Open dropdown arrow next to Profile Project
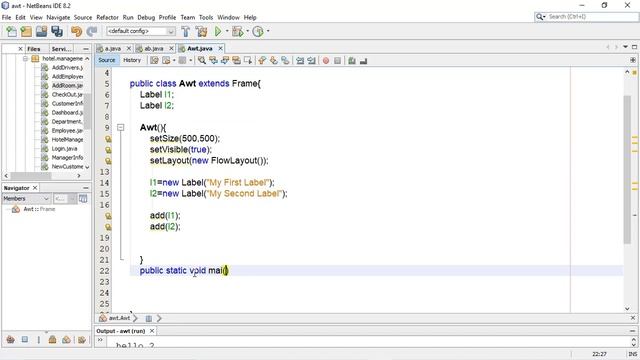Image resolution: width=640 pixels, height=360 pixels. tap(268, 31)
